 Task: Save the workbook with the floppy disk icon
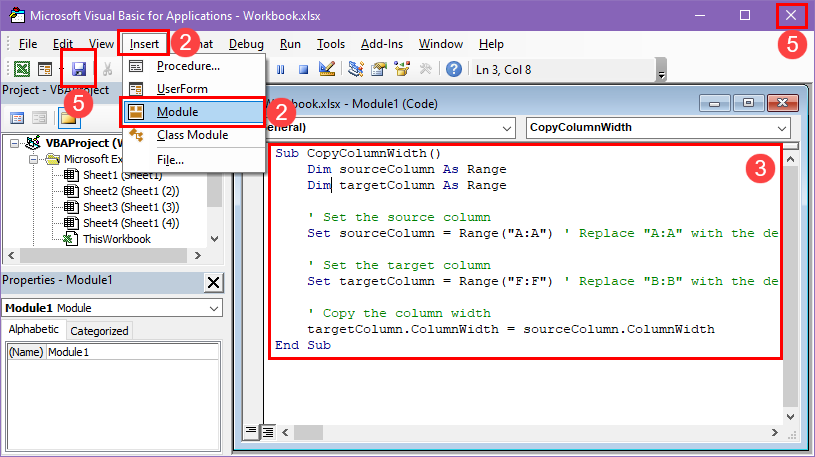[79, 69]
